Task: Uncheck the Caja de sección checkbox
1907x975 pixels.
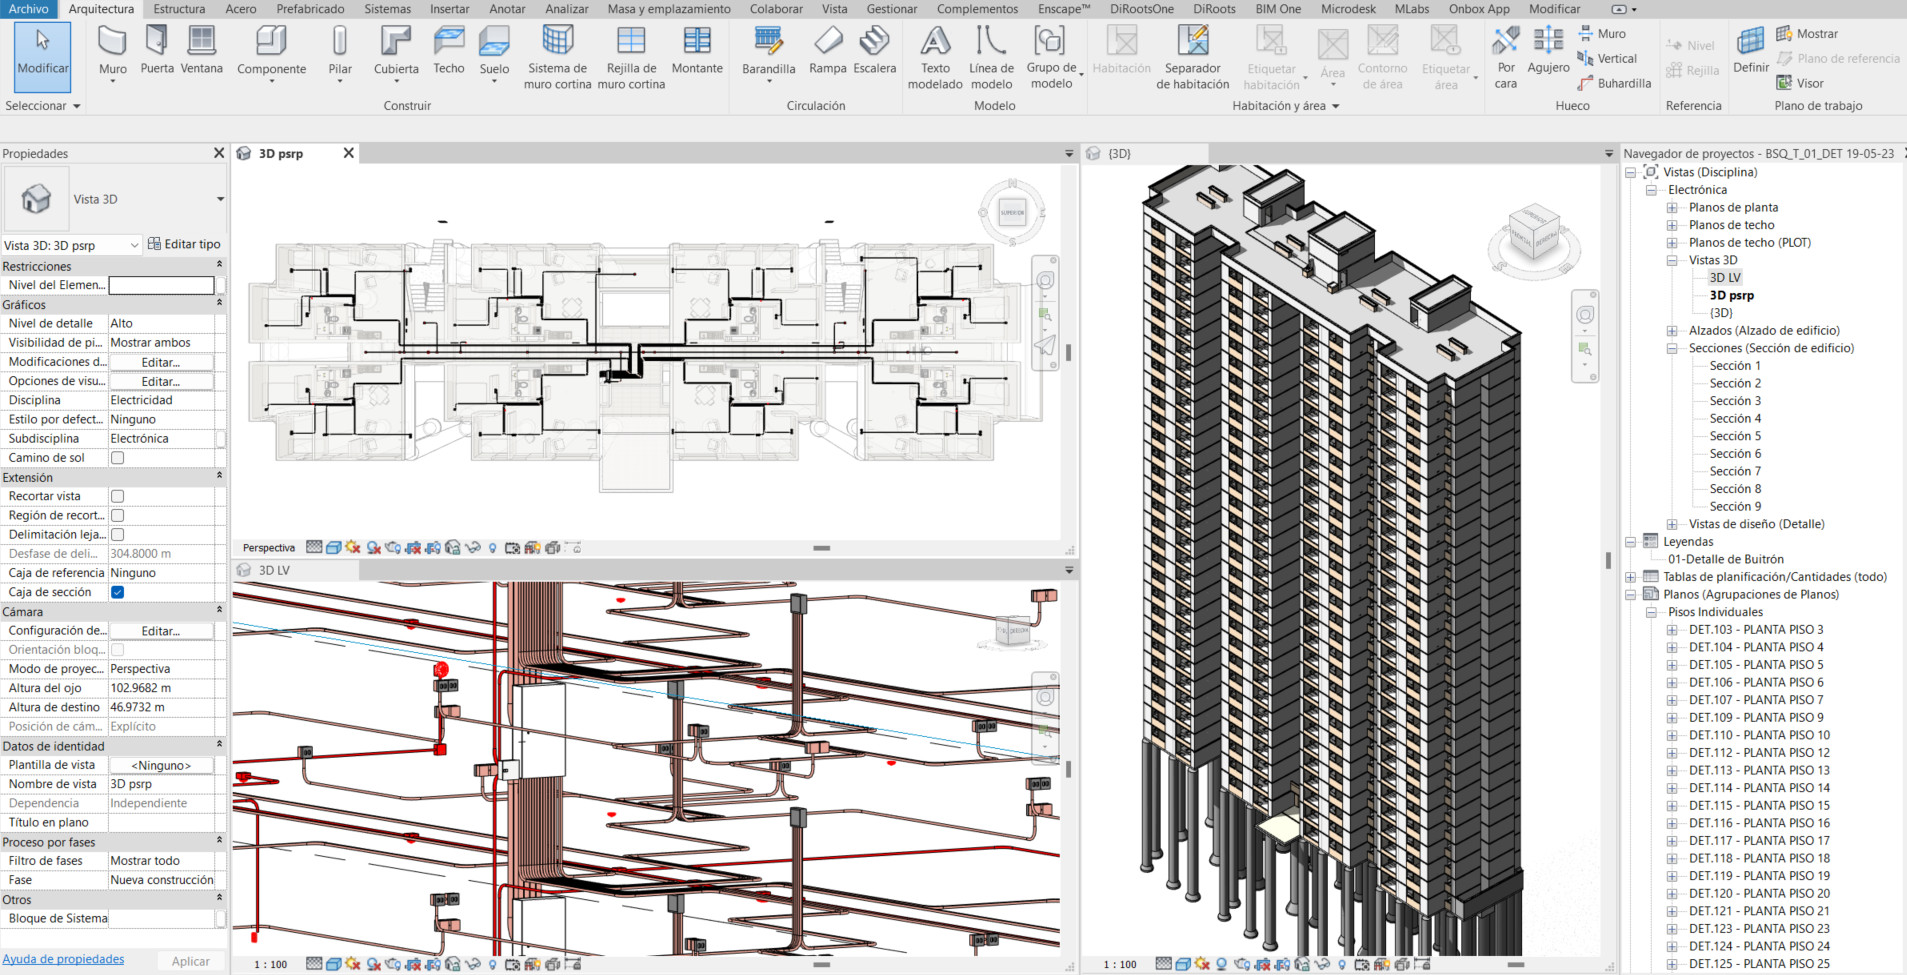Action: click(x=117, y=592)
